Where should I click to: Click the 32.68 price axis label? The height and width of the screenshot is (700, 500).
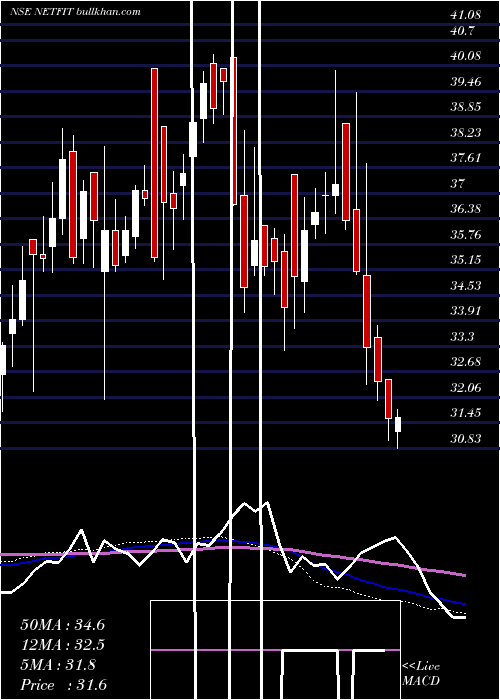tap(466, 362)
